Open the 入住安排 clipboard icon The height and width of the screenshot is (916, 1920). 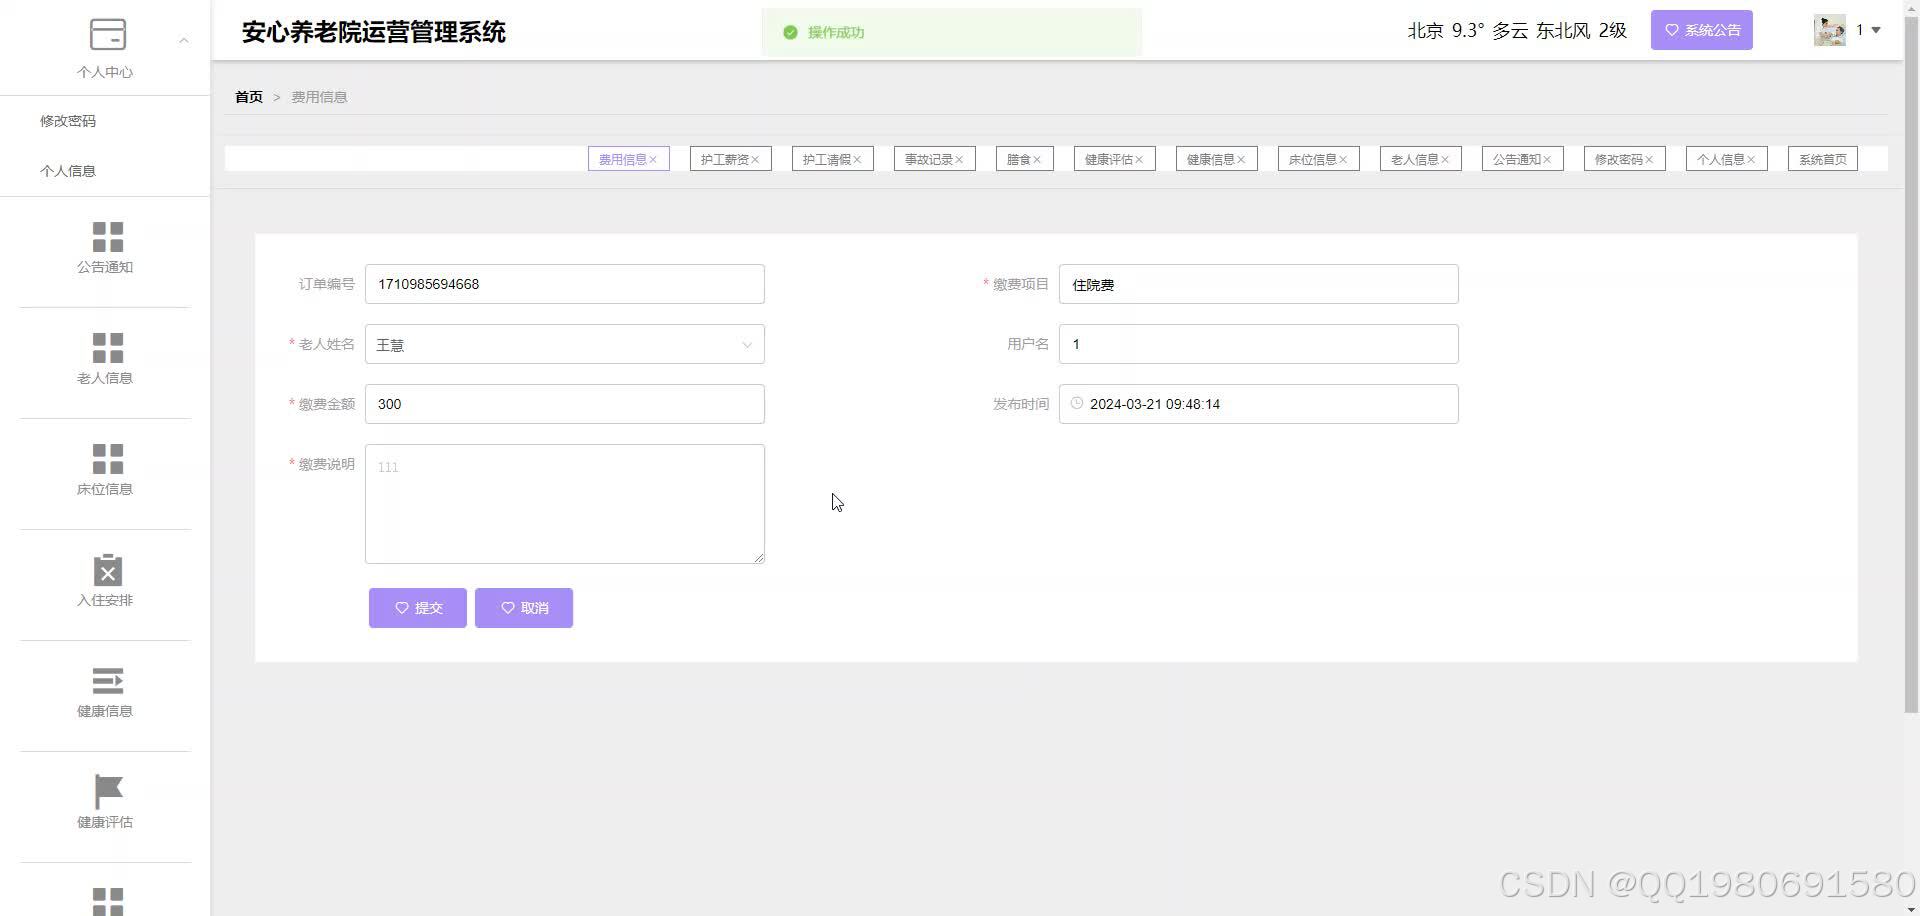point(107,570)
